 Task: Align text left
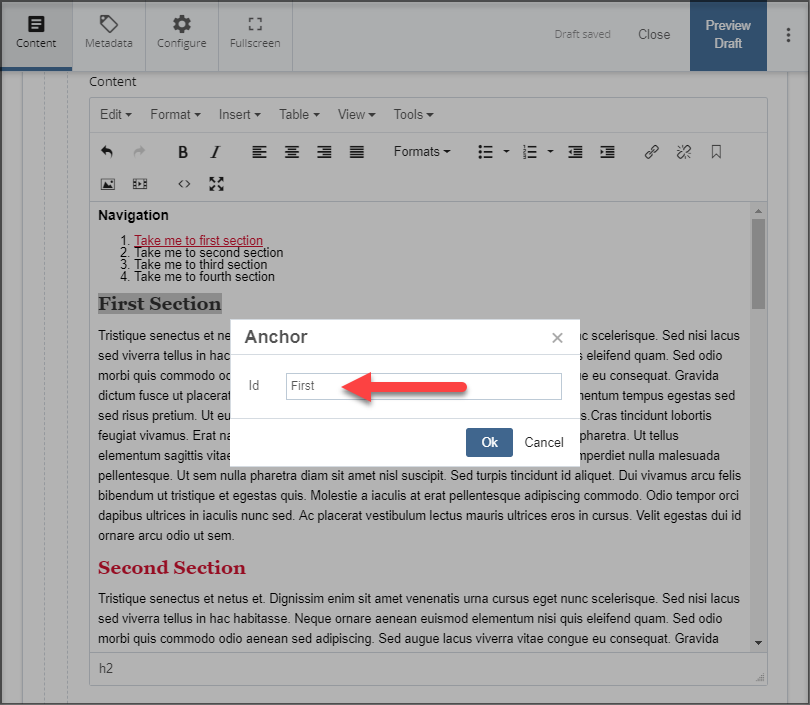(259, 152)
